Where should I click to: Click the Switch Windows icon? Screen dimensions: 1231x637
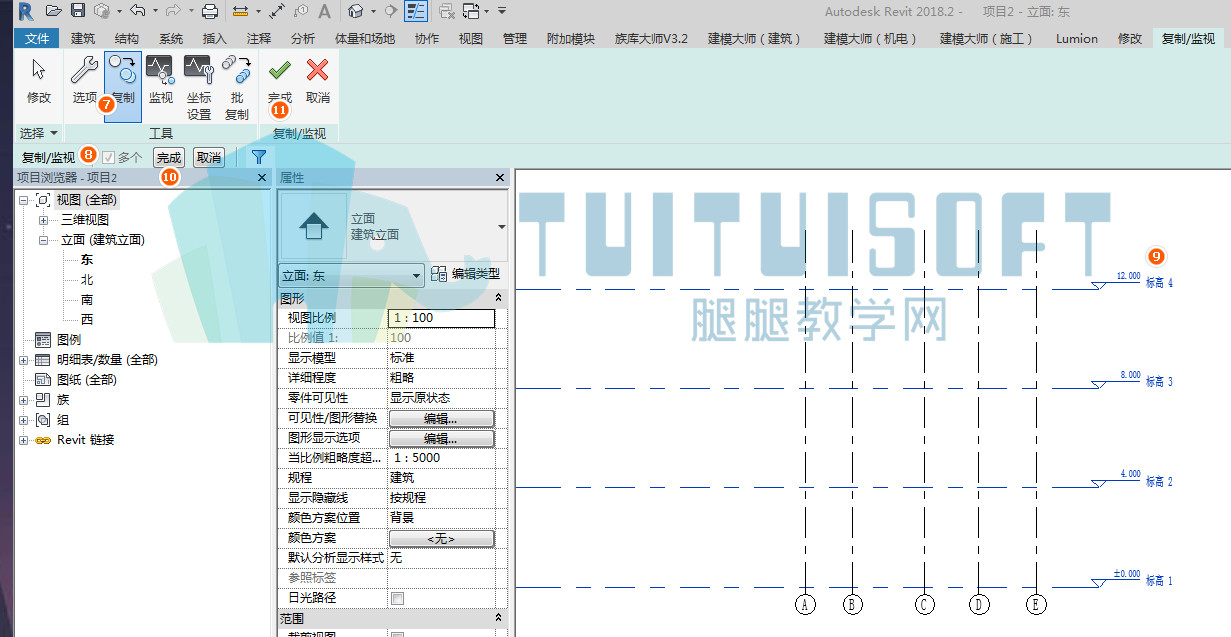472,11
